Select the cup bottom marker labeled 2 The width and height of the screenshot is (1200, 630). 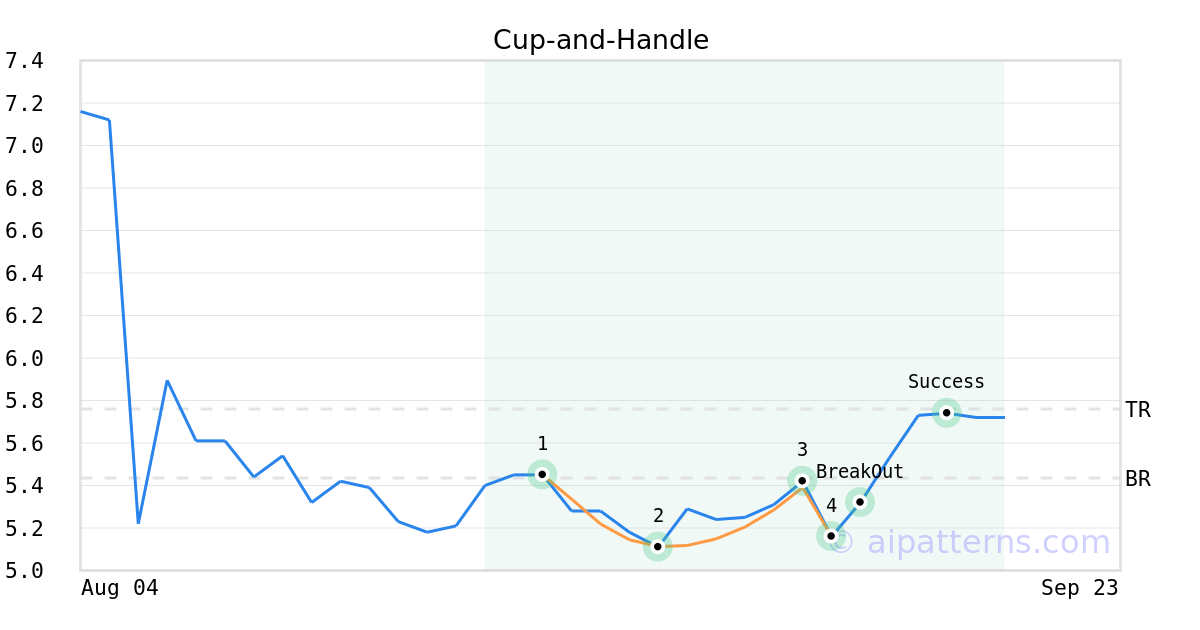tap(657, 546)
